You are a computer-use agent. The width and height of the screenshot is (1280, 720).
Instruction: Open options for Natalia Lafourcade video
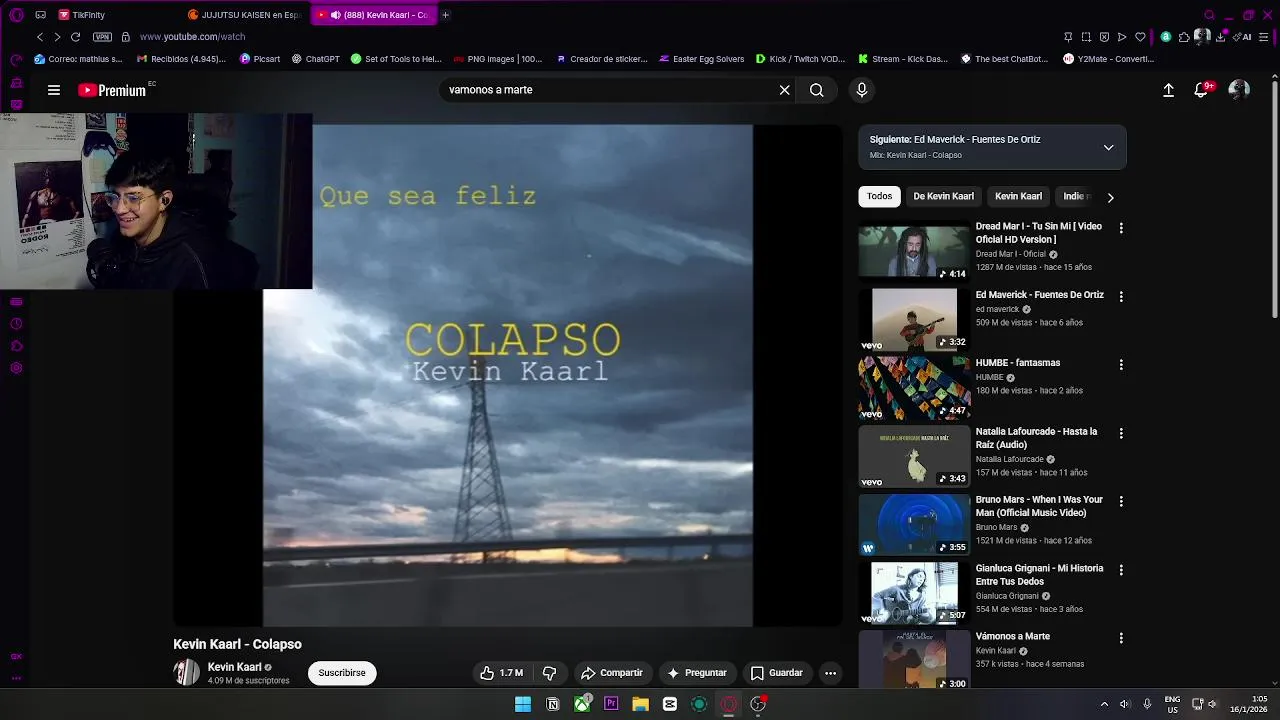pos(1121,434)
